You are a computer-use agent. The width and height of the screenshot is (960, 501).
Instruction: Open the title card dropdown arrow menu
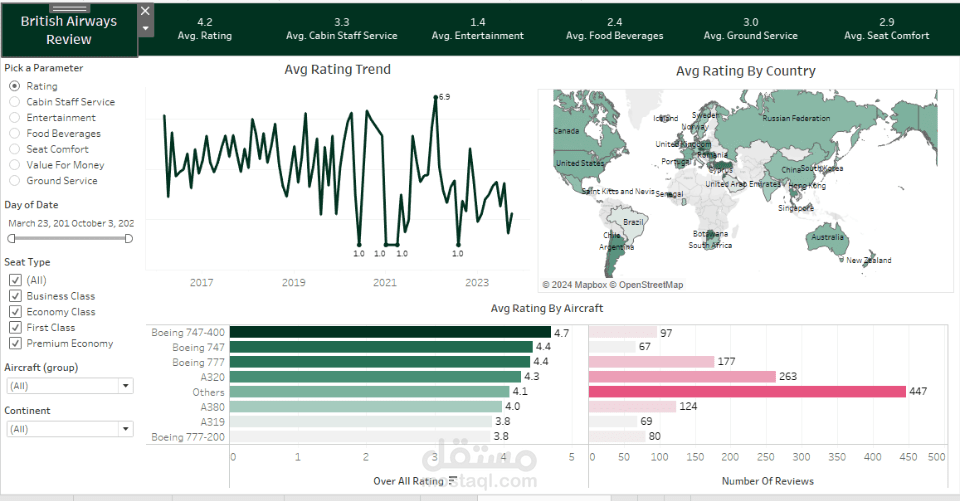(x=145, y=28)
